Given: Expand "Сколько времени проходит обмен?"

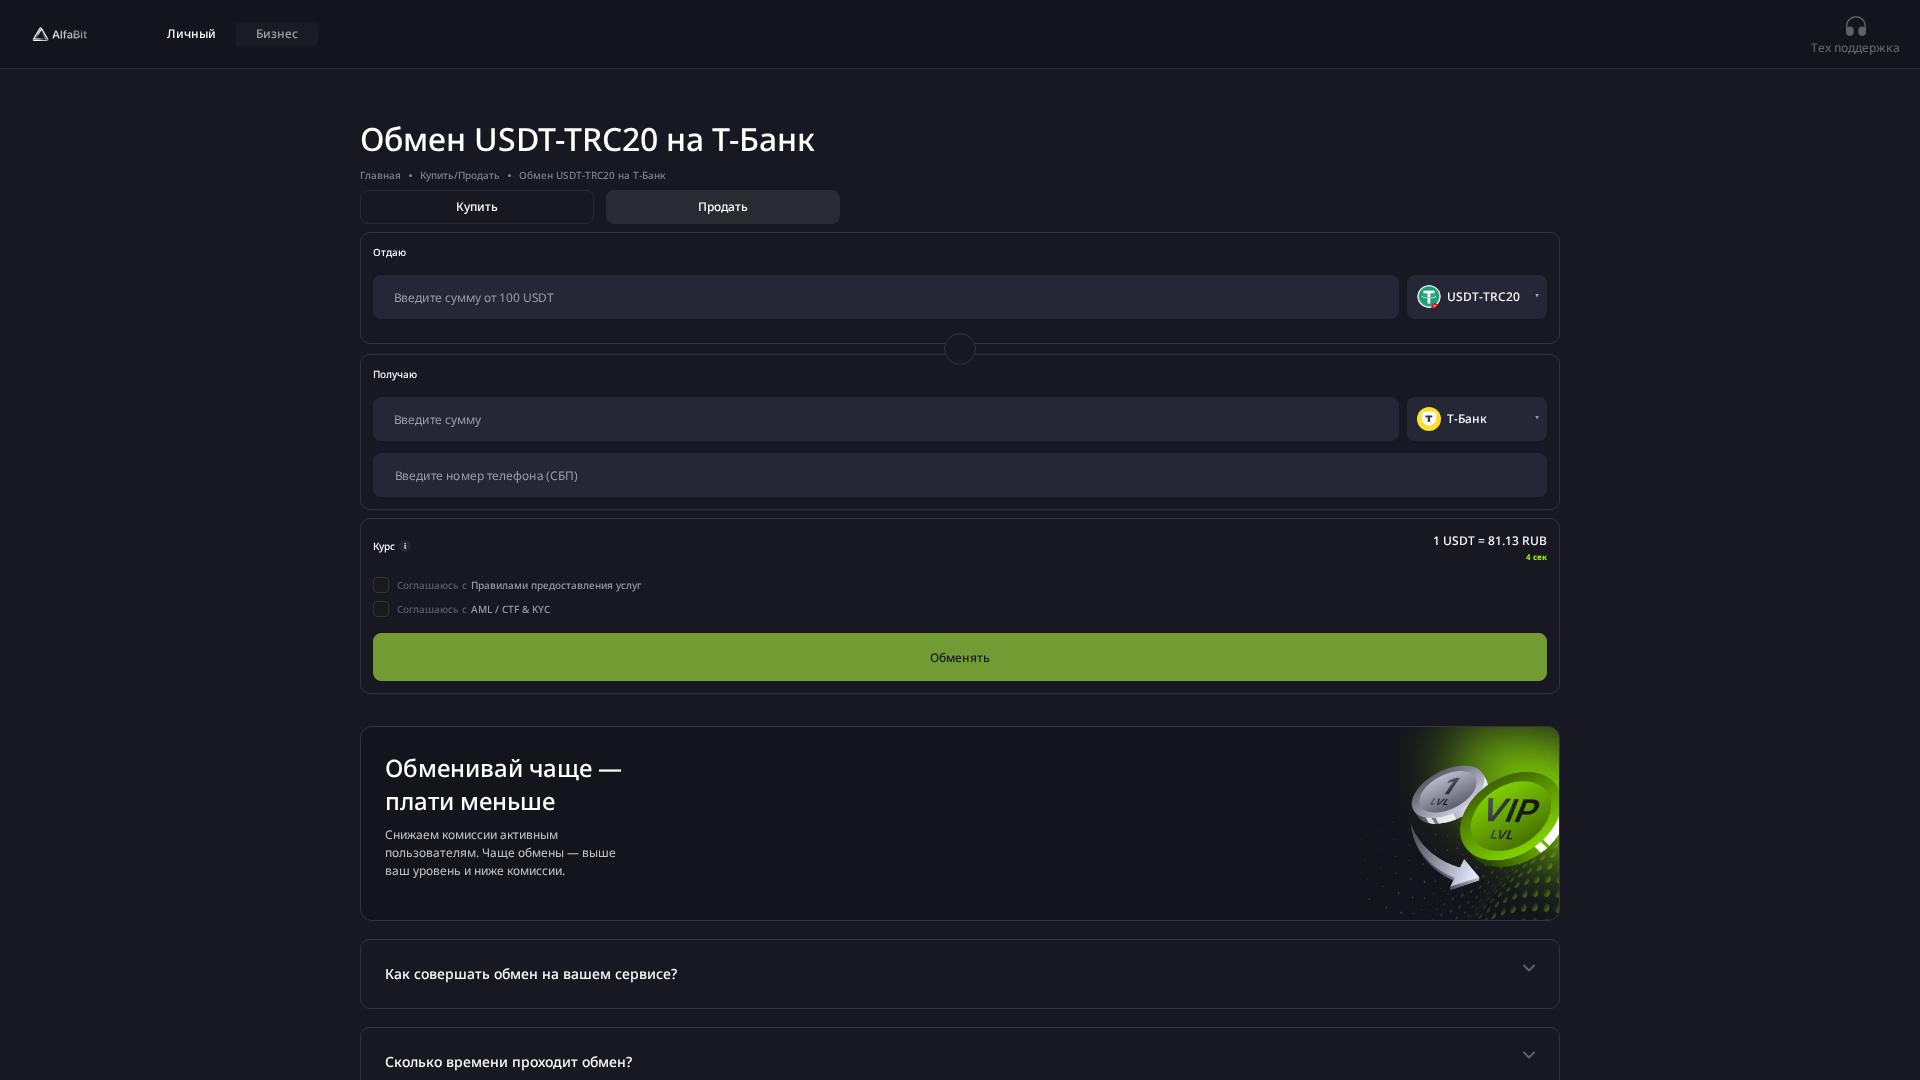Looking at the screenshot, I should point(959,1061).
